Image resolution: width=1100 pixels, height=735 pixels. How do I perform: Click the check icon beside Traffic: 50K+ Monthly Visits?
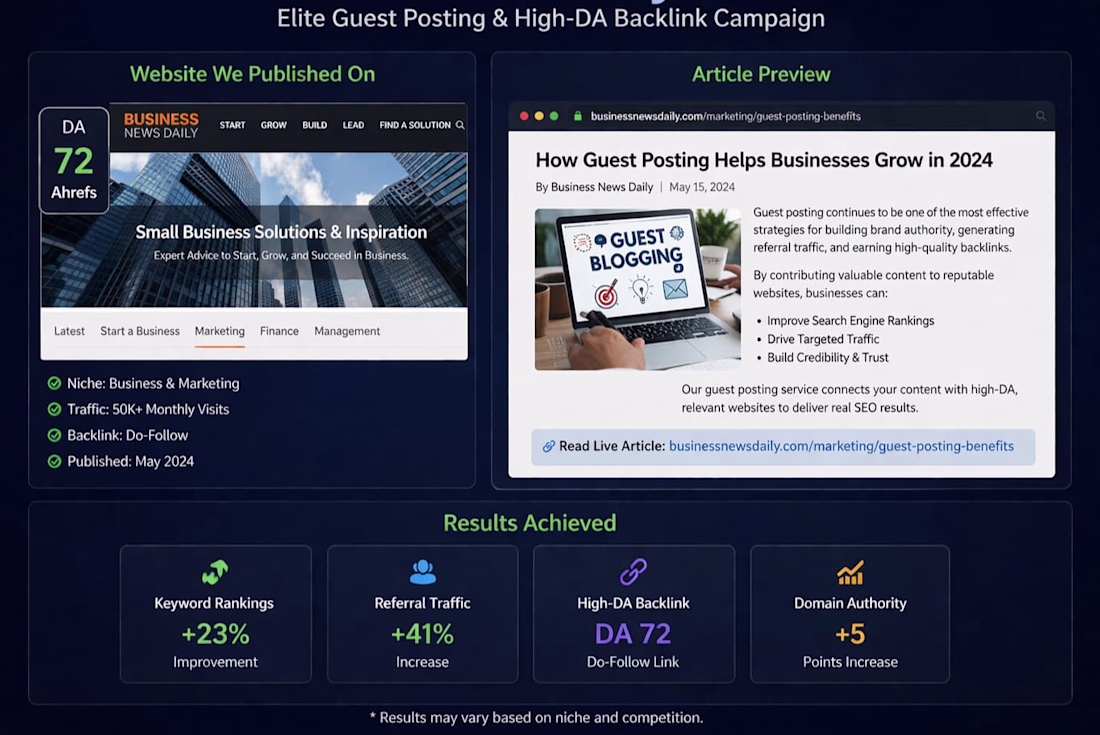tap(54, 409)
